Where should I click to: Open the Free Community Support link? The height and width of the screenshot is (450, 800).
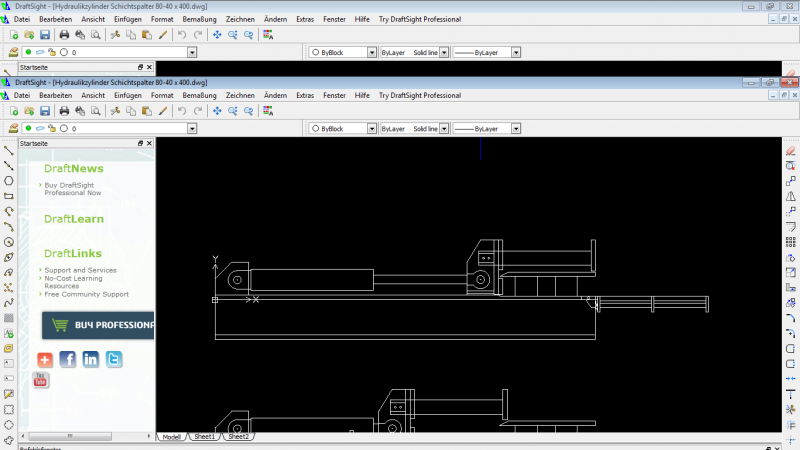[86, 294]
